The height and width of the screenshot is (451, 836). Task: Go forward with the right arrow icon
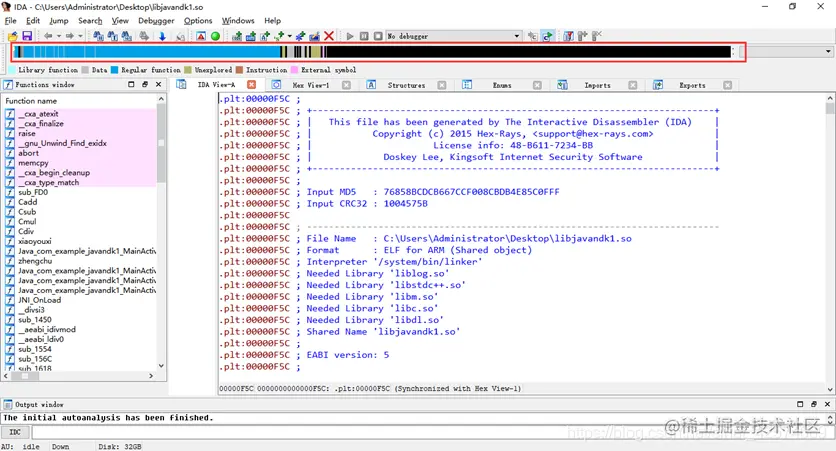coord(70,36)
